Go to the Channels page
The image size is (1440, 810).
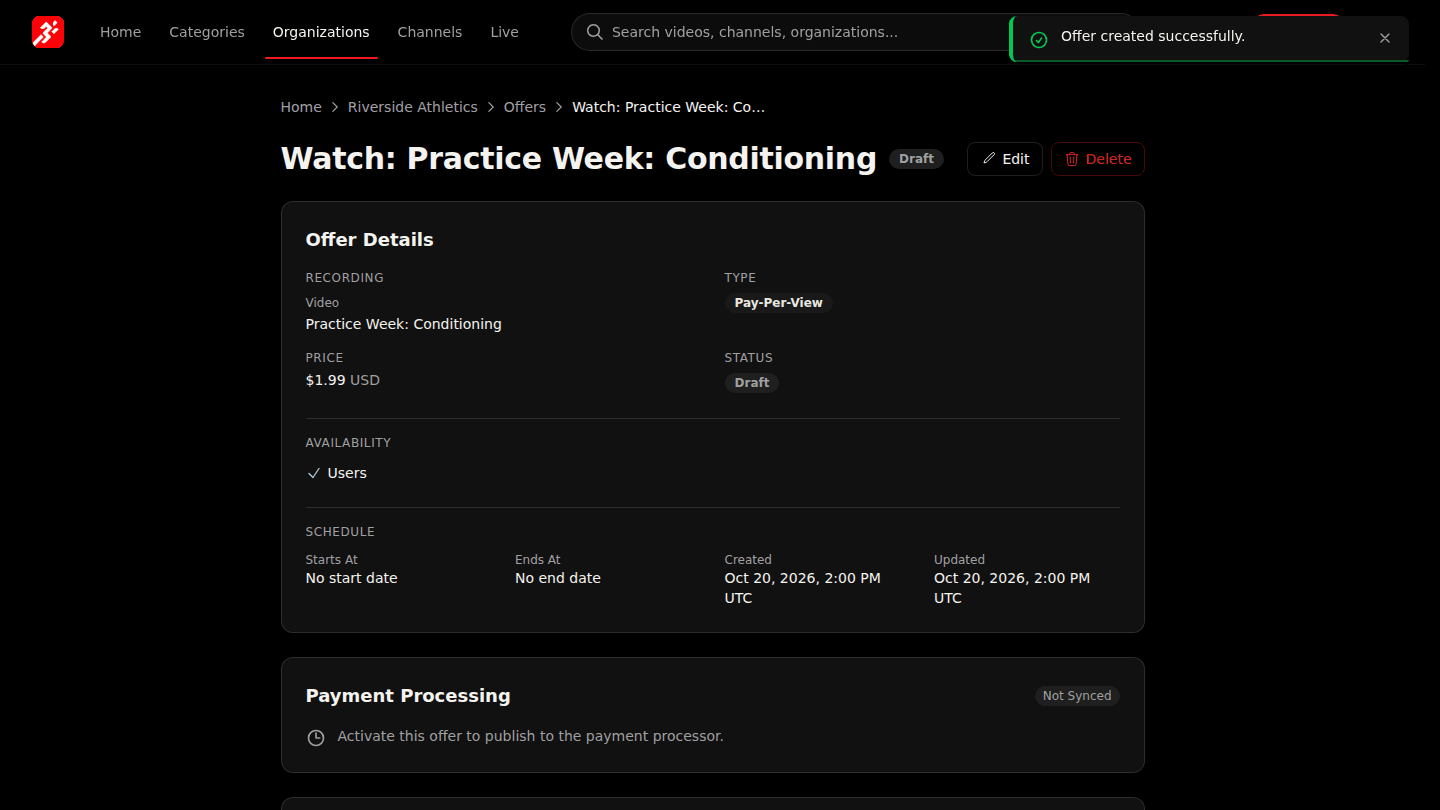coord(430,32)
